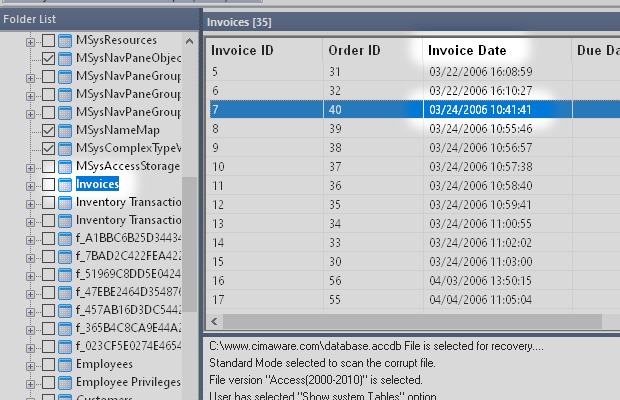This screenshot has height=400, width=620.
Task: Sort by the Invoice Date column header
Action: point(467,50)
